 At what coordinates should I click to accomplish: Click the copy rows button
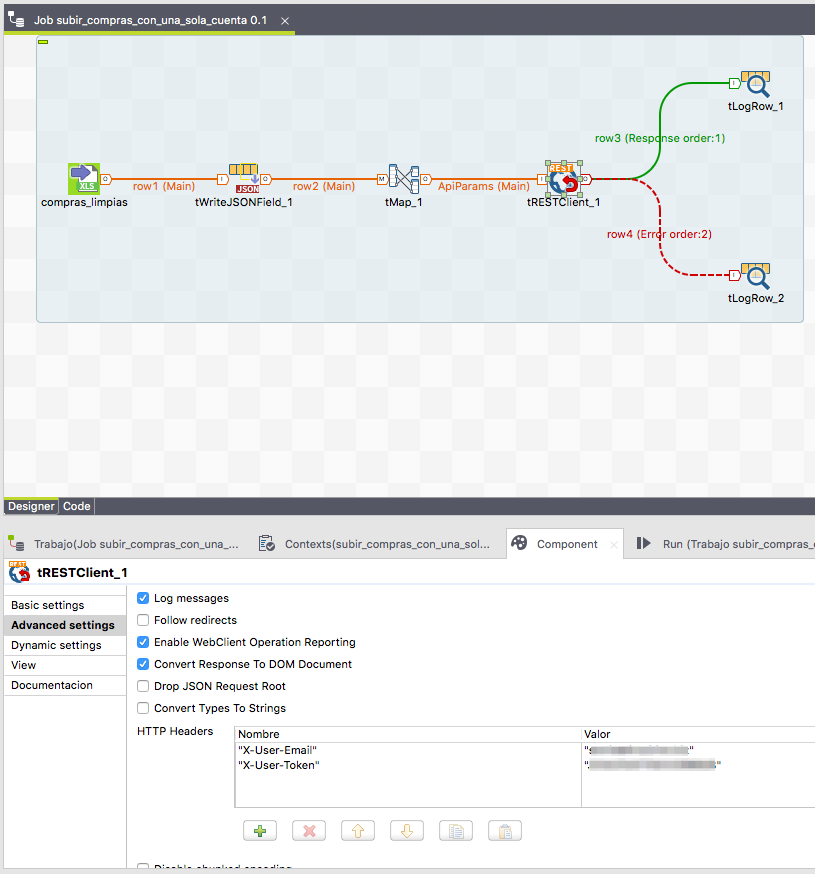point(456,831)
